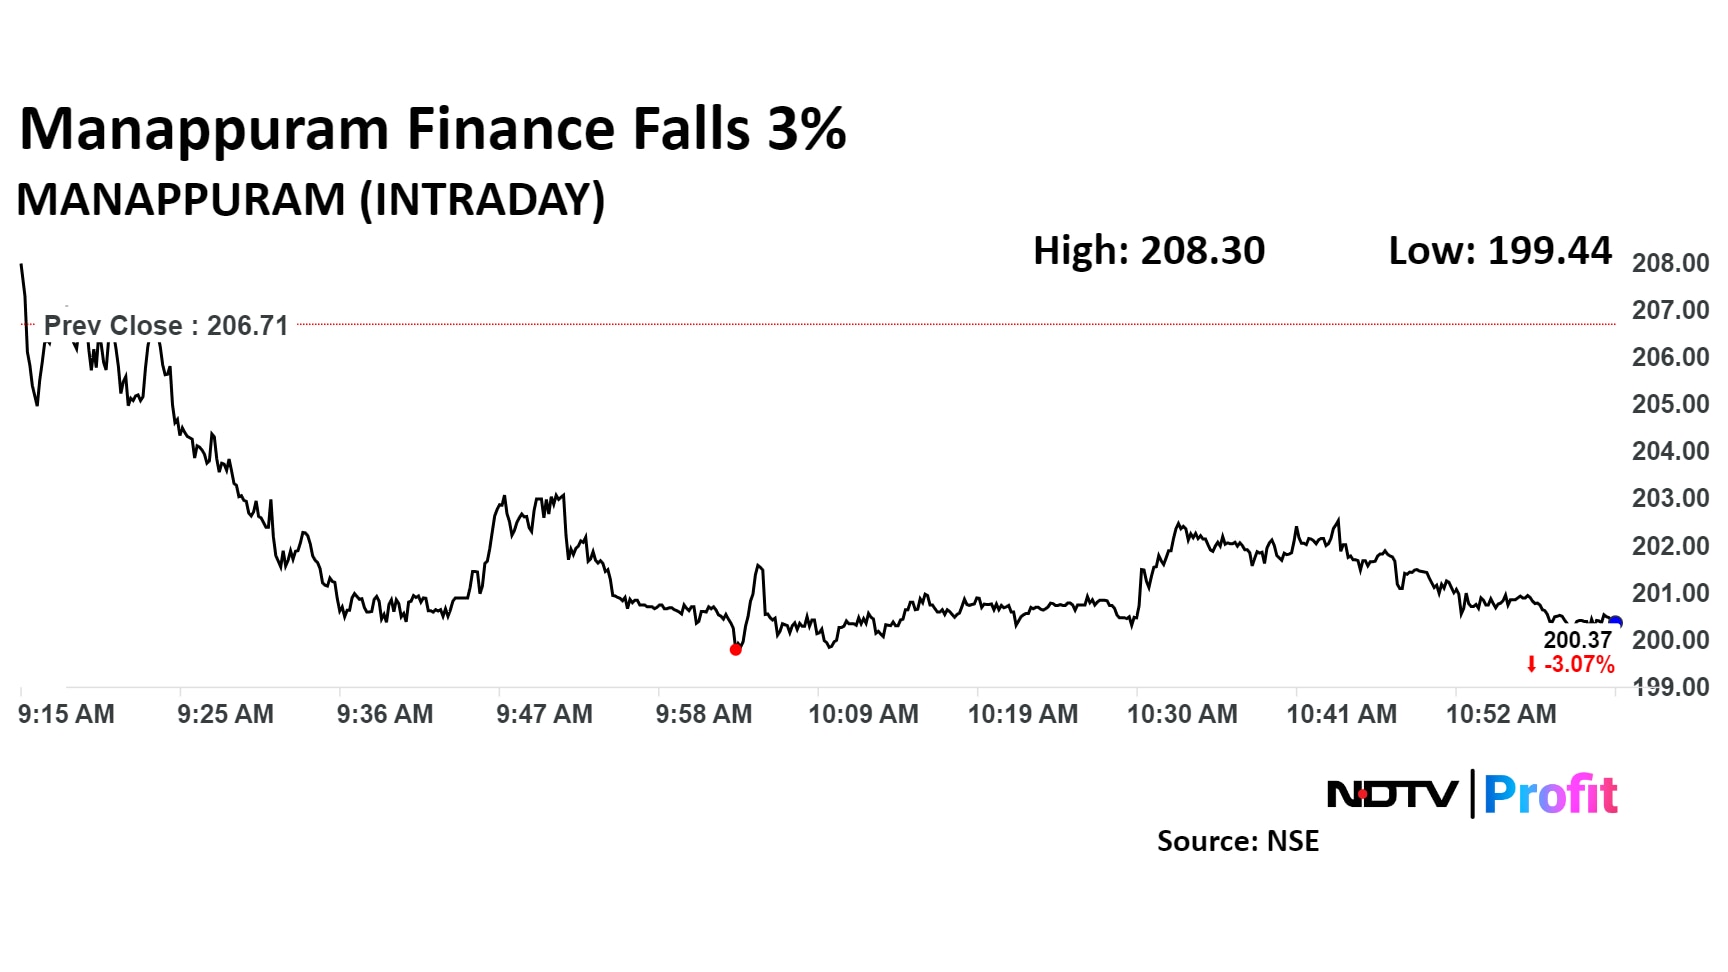Click the Low: 199.44 value
The height and width of the screenshot is (972, 1728).
pos(1500,250)
